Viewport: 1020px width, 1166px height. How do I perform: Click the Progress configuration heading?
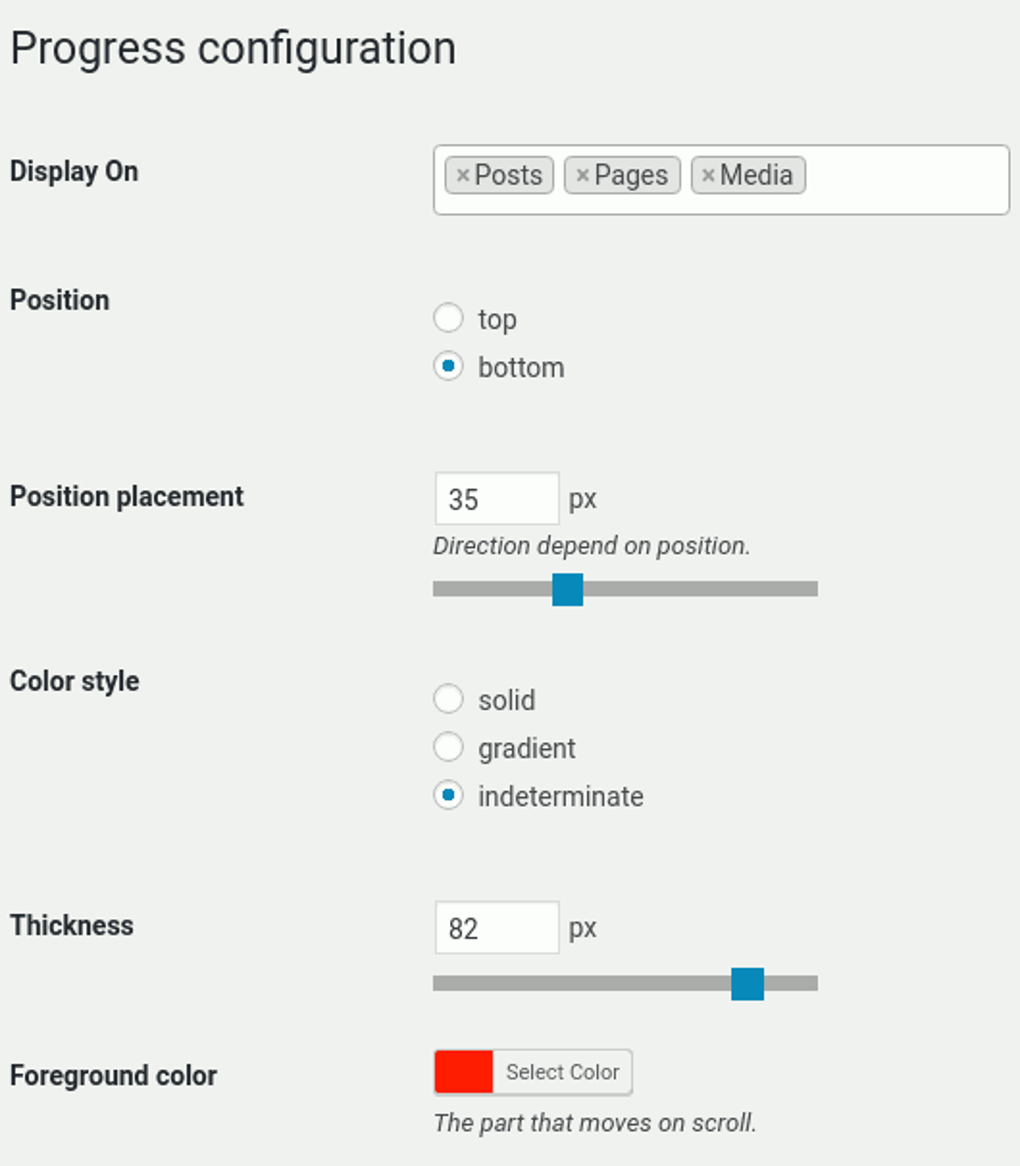(232, 47)
